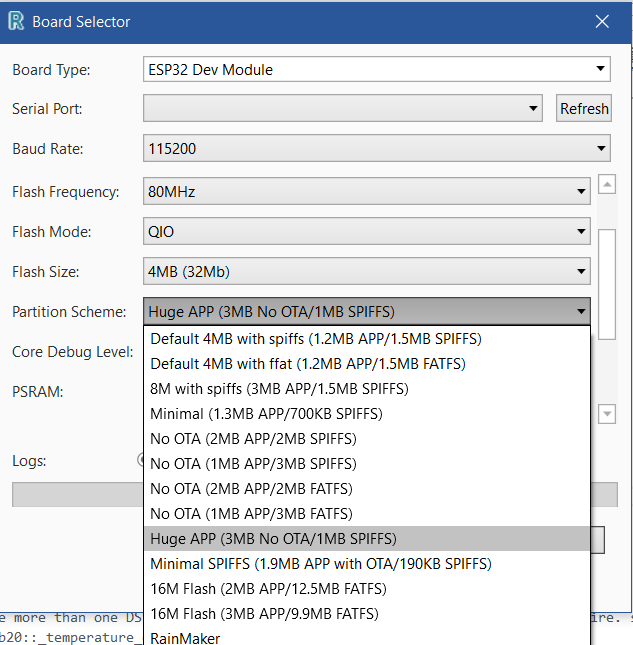Select No OTA (2MB APP/2MB FATFS)
The height and width of the screenshot is (645, 633).
click(251, 488)
